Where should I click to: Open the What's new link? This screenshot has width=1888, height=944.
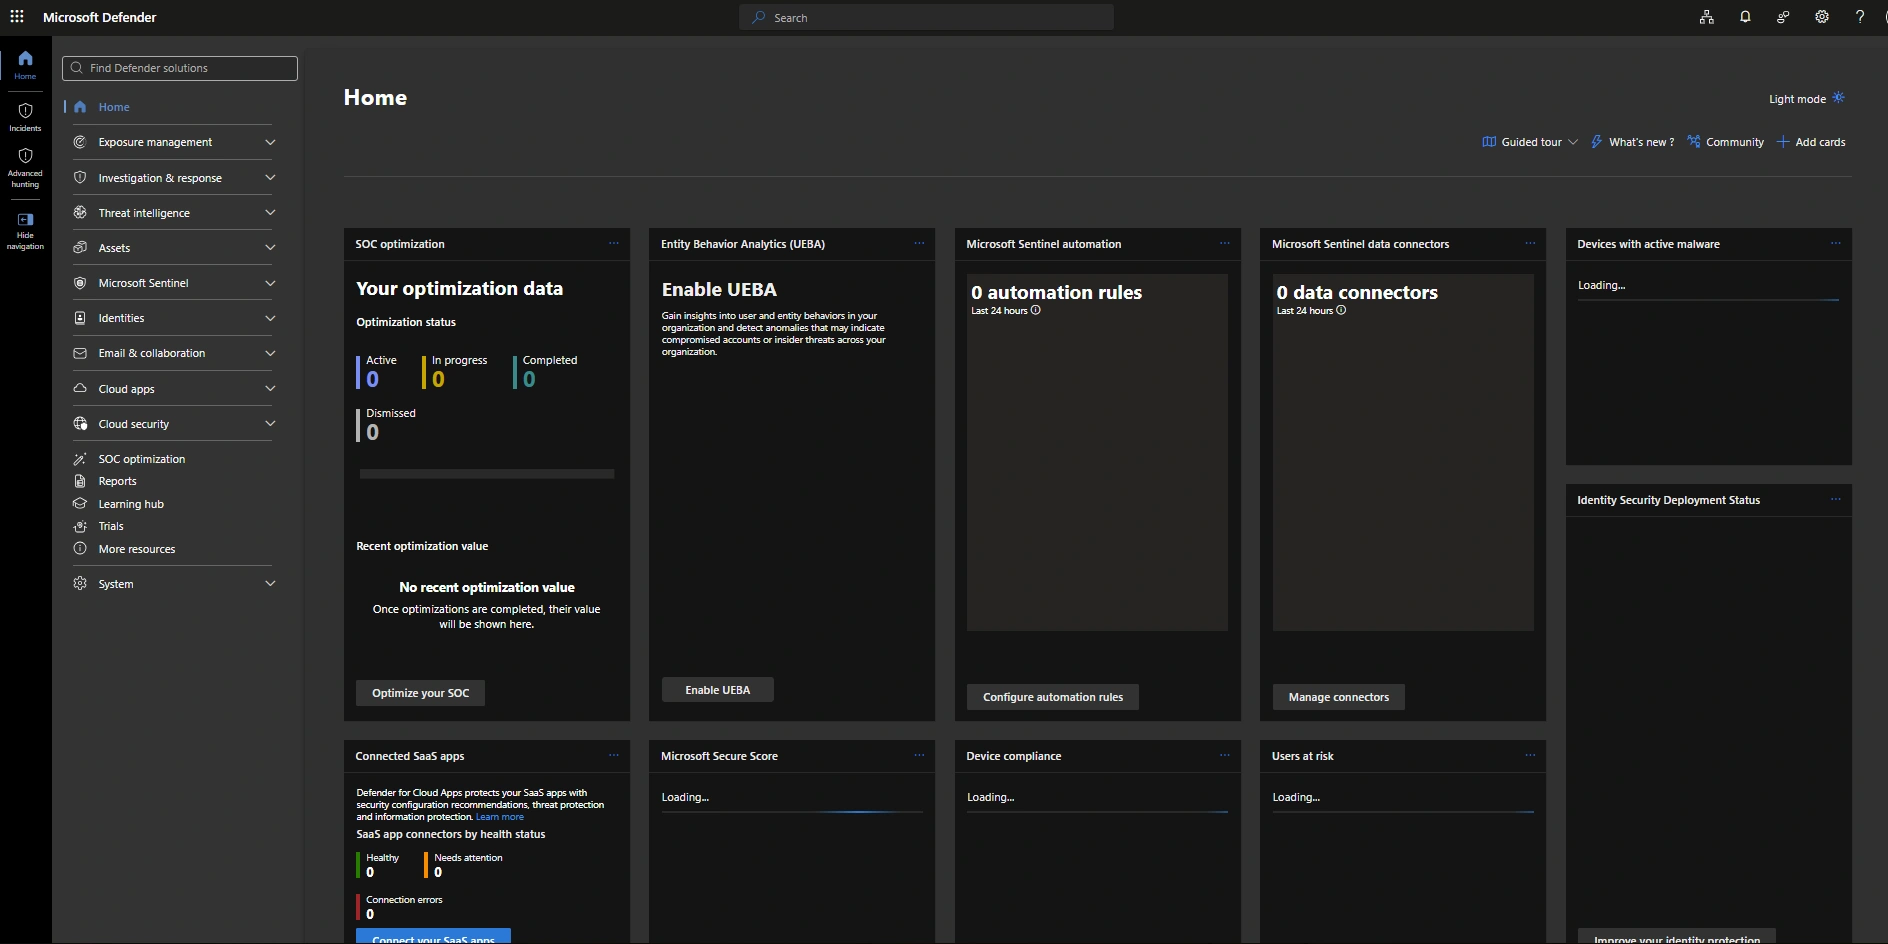1632,142
